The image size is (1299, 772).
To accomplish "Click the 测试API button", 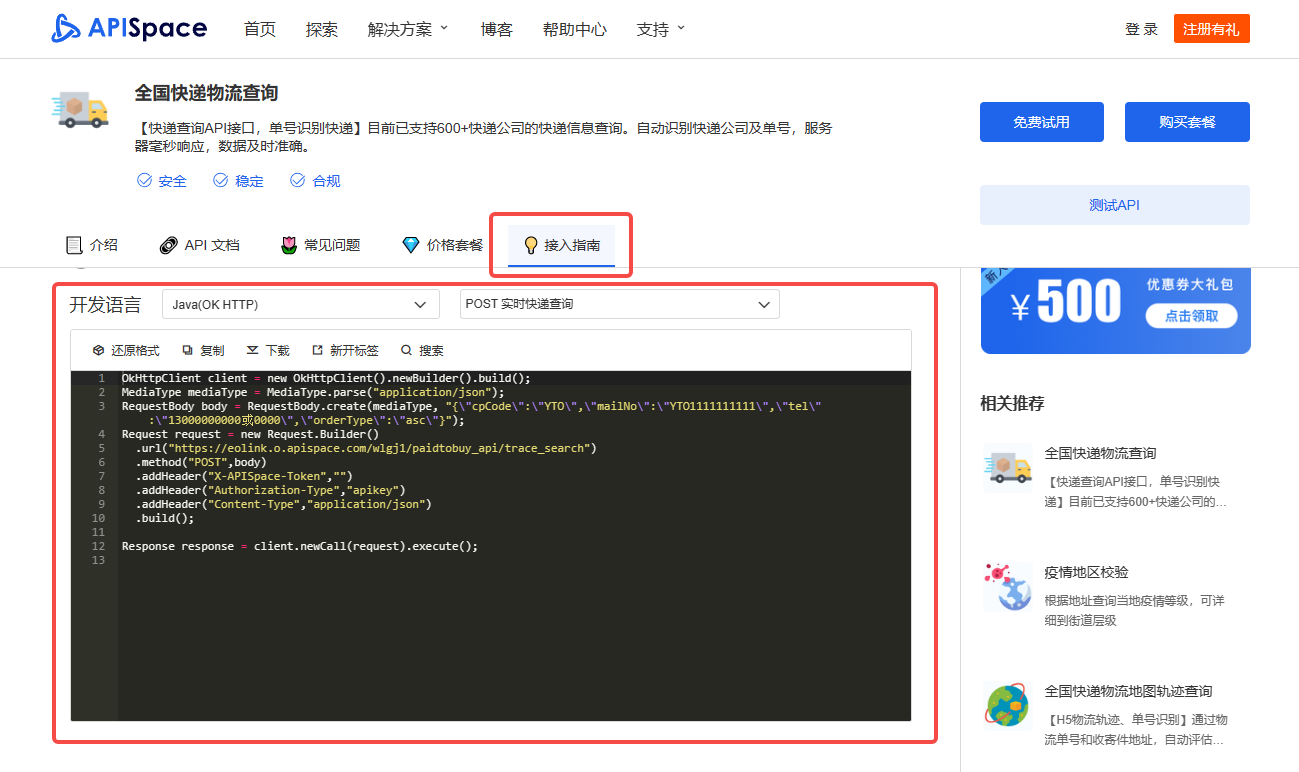I will pos(1115,205).
